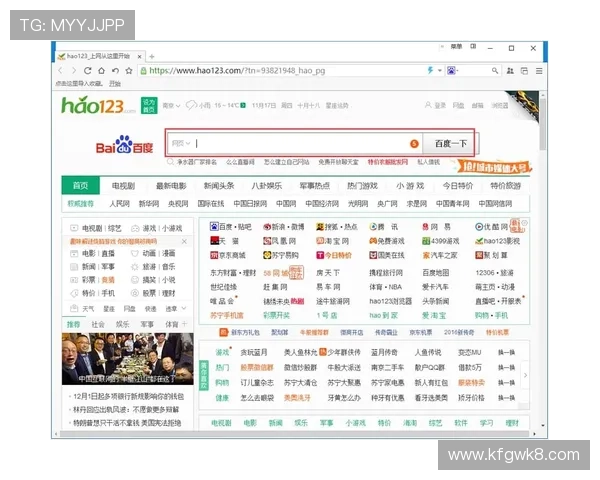Open the 新闻头条 navigation tab

tap(219, 186)
